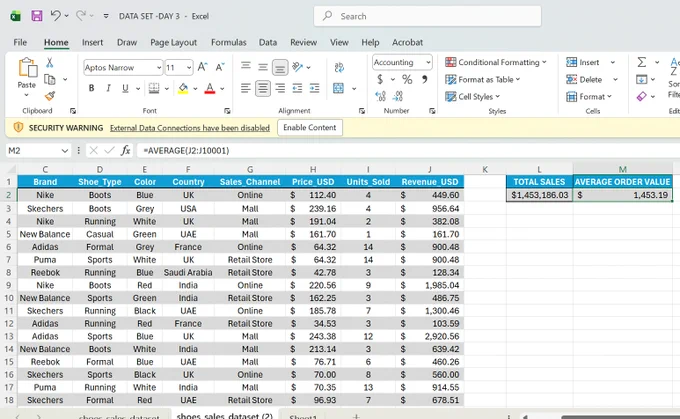The width and height of the screenshot is (680, 419).
Task: Toggle Underline formatting
Action: (125, 88)
